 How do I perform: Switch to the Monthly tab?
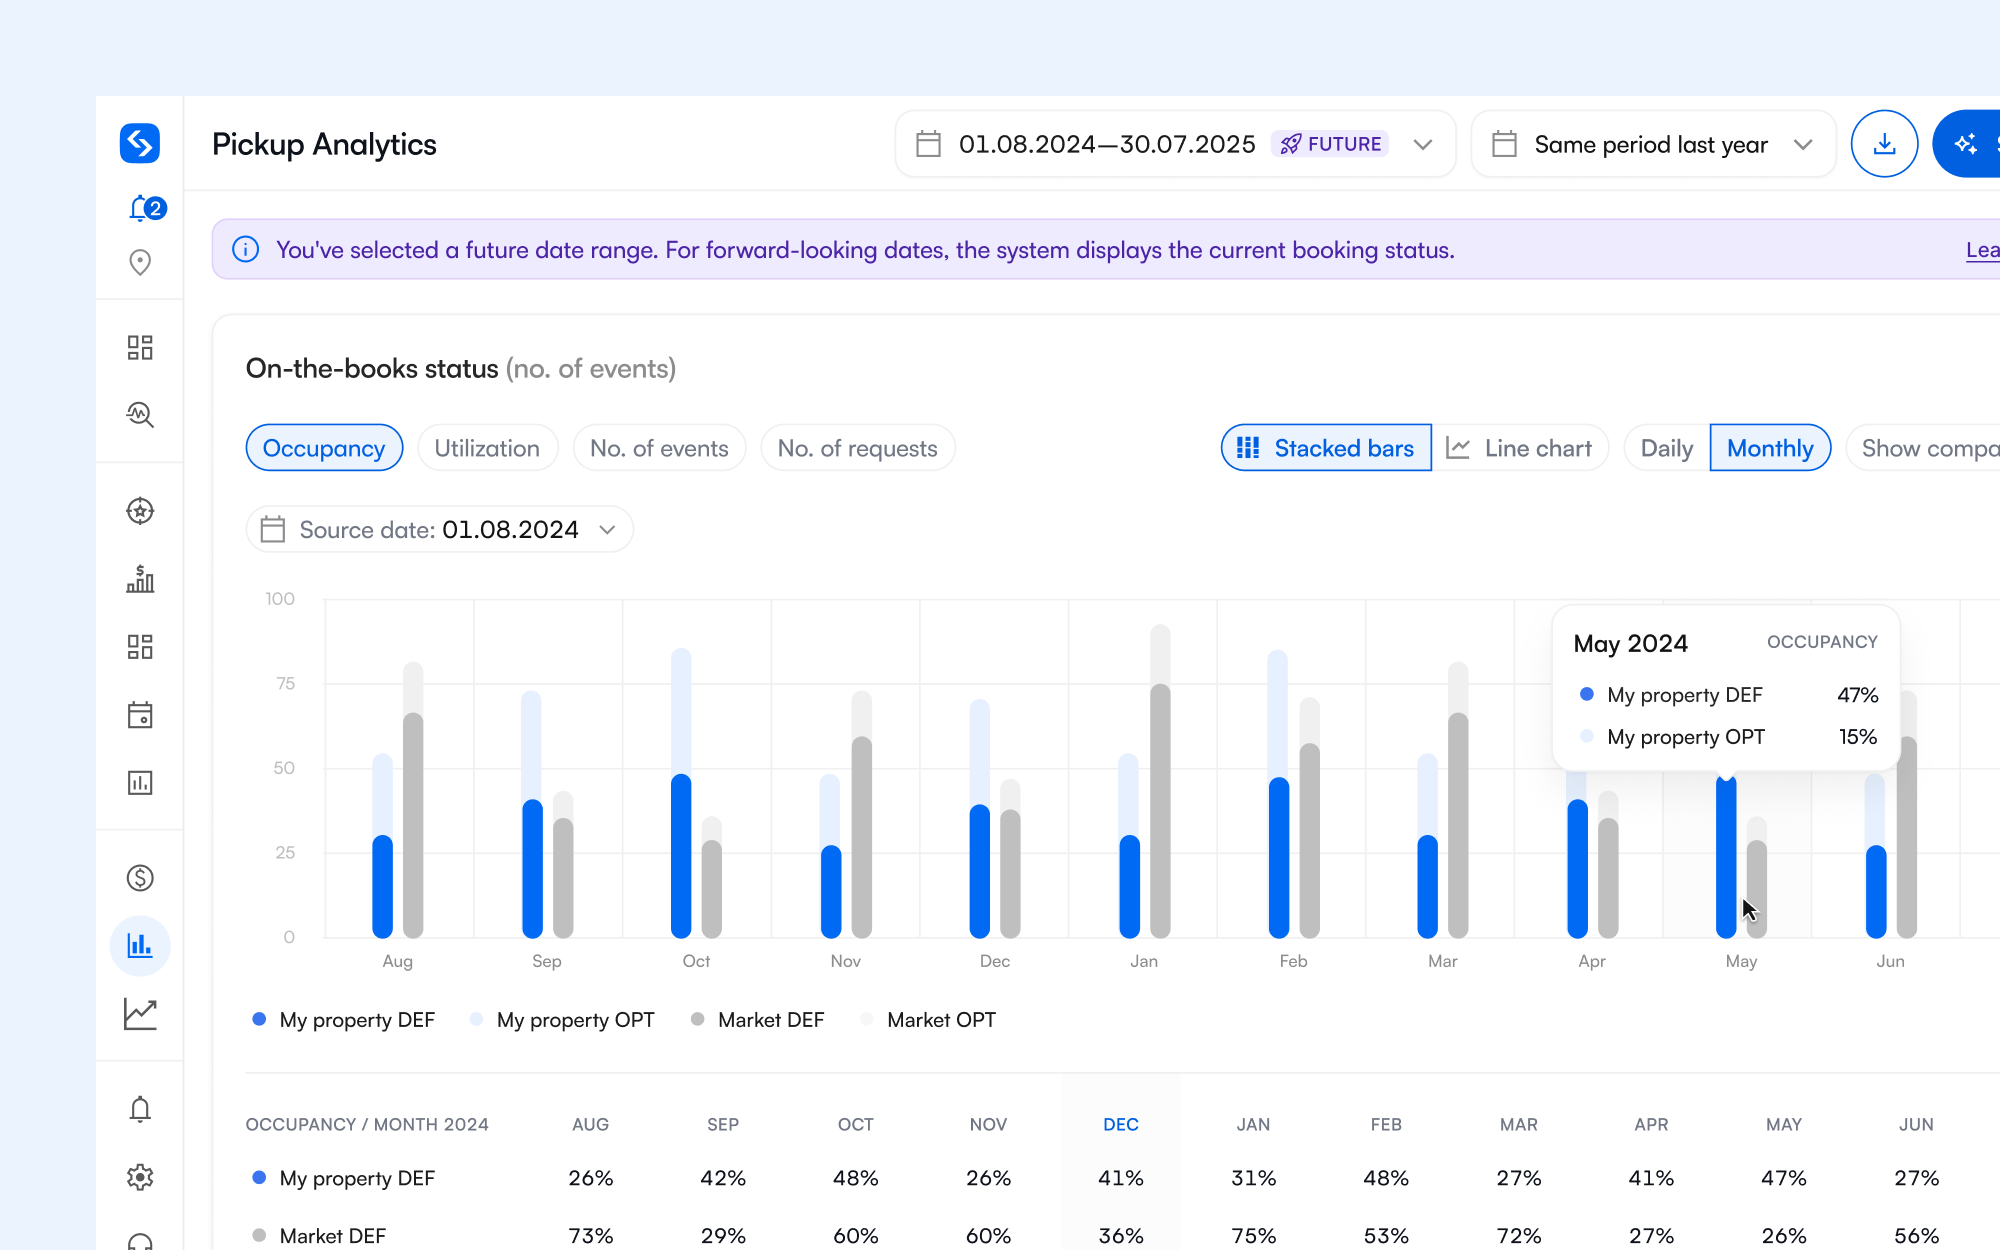coord(1770,448)
